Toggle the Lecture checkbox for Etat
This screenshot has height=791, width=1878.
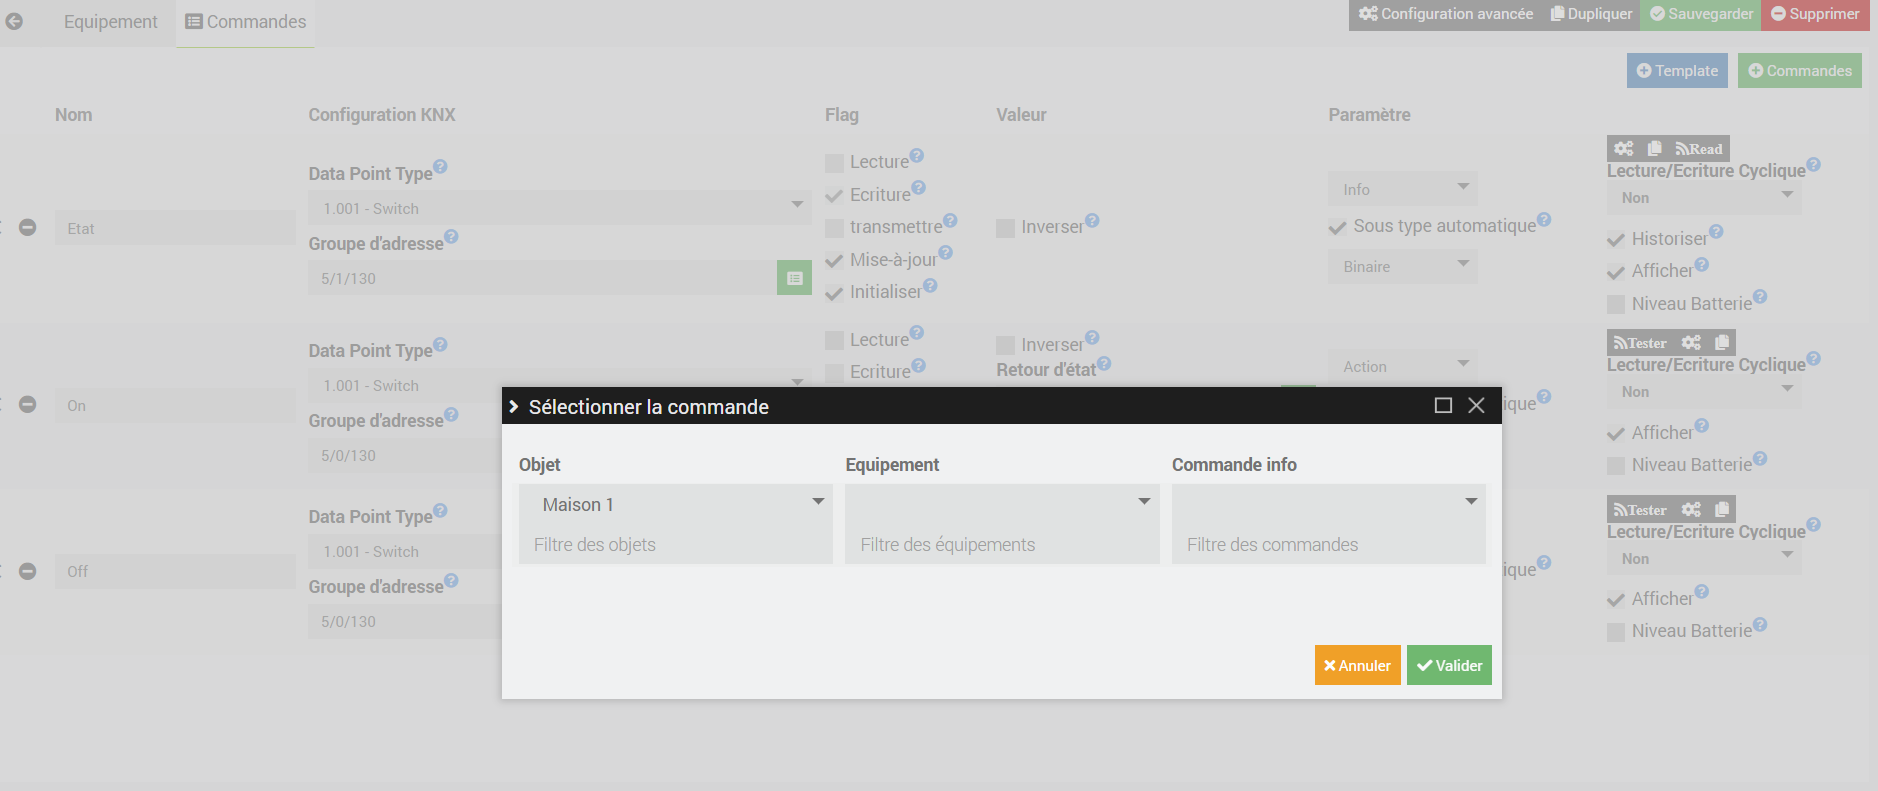tap(834, 162)
